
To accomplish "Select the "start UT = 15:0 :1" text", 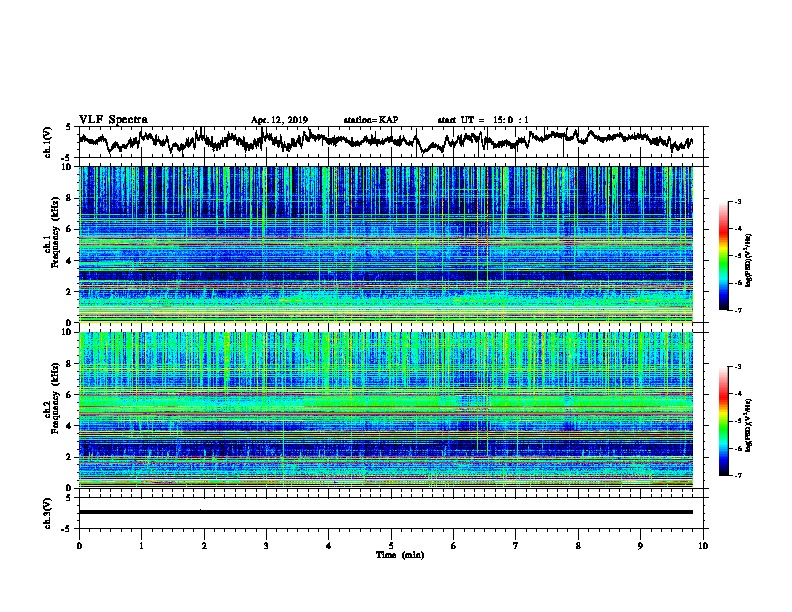I will pyautogui.click(x=483, y=120).
